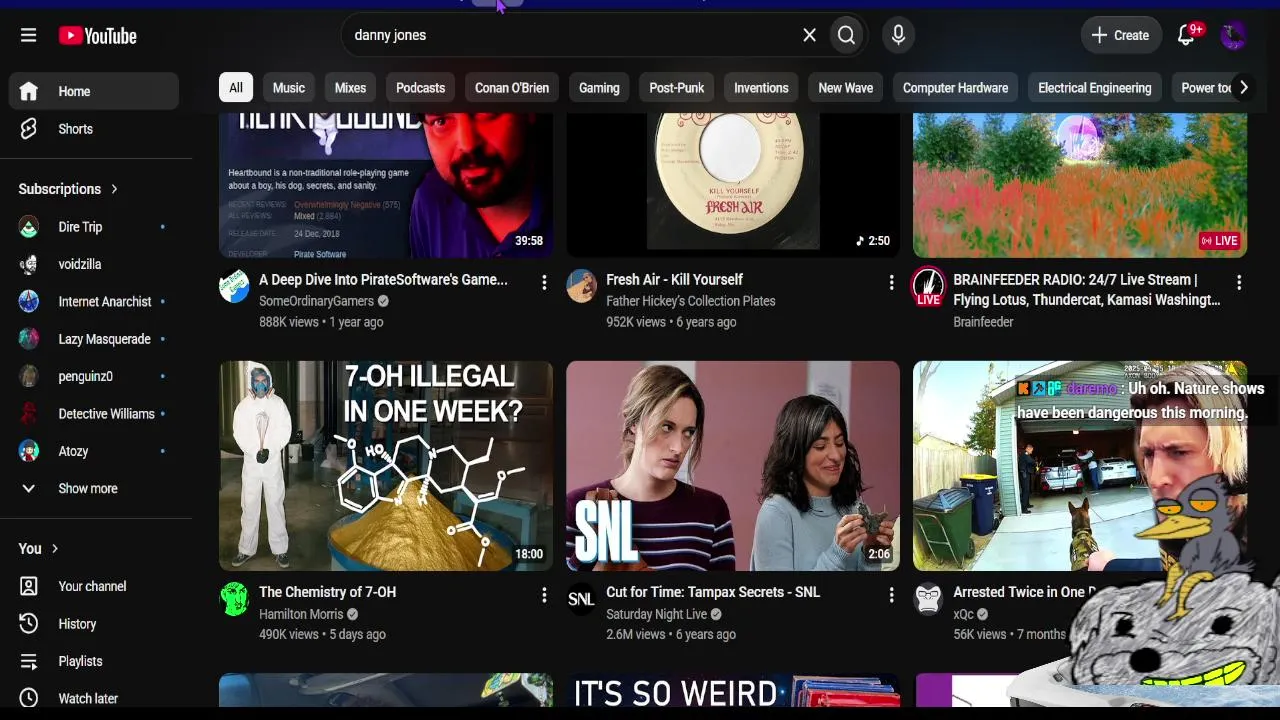The height and width of the screenshot is (720, 1280).
Task: Expand the You section chevron
Action: tap(55, 549)
